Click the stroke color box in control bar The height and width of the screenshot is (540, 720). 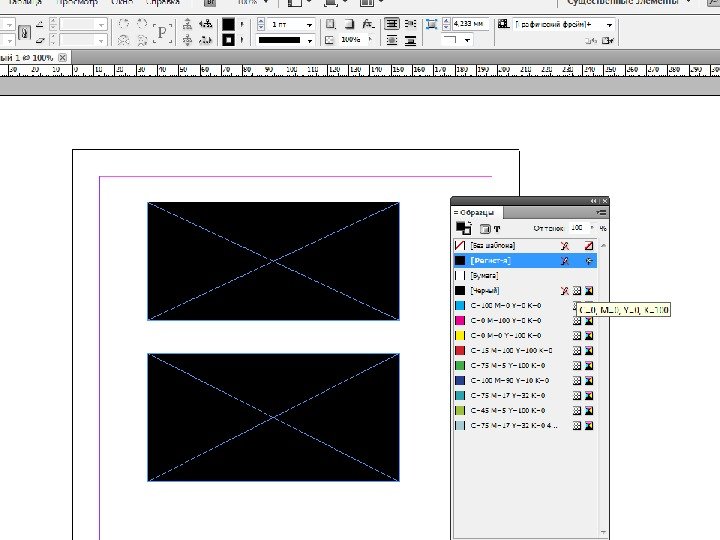(x=228, y=40)
